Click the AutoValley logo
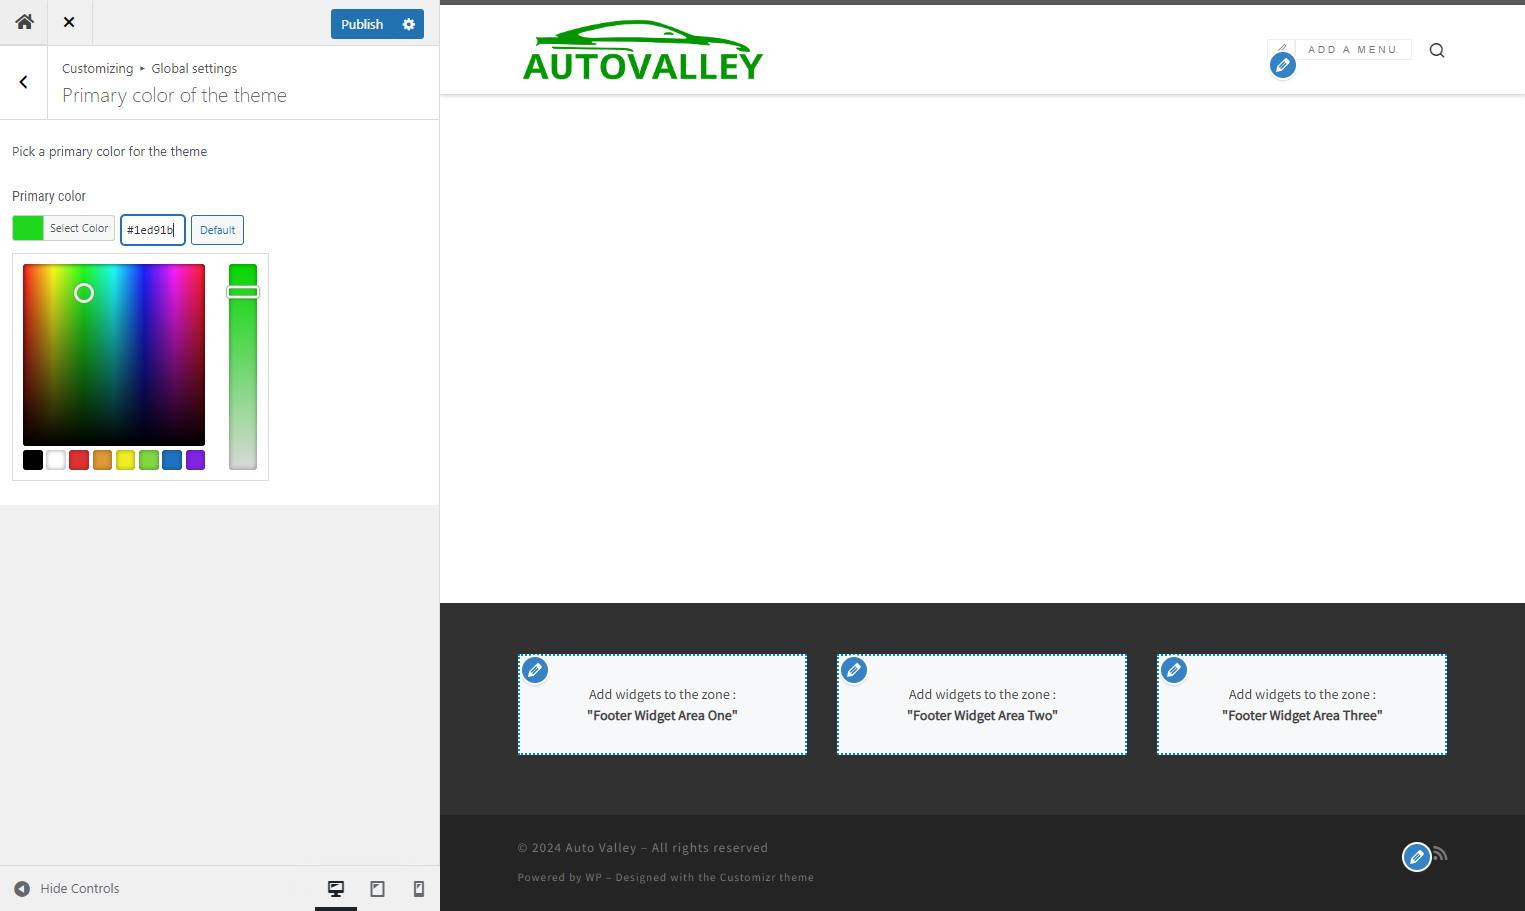The image size is (1525, 911). tap(642, 50)
